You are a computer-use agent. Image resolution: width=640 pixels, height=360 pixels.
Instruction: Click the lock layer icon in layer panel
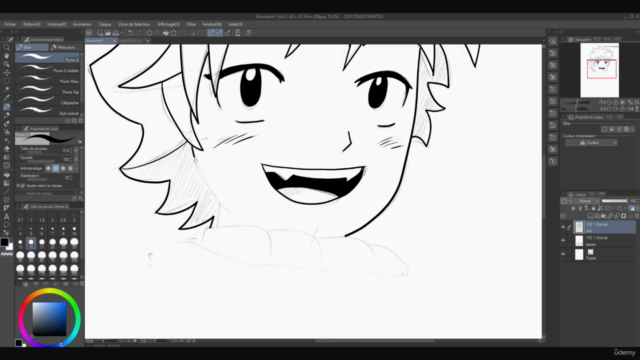tap(593, 208)
